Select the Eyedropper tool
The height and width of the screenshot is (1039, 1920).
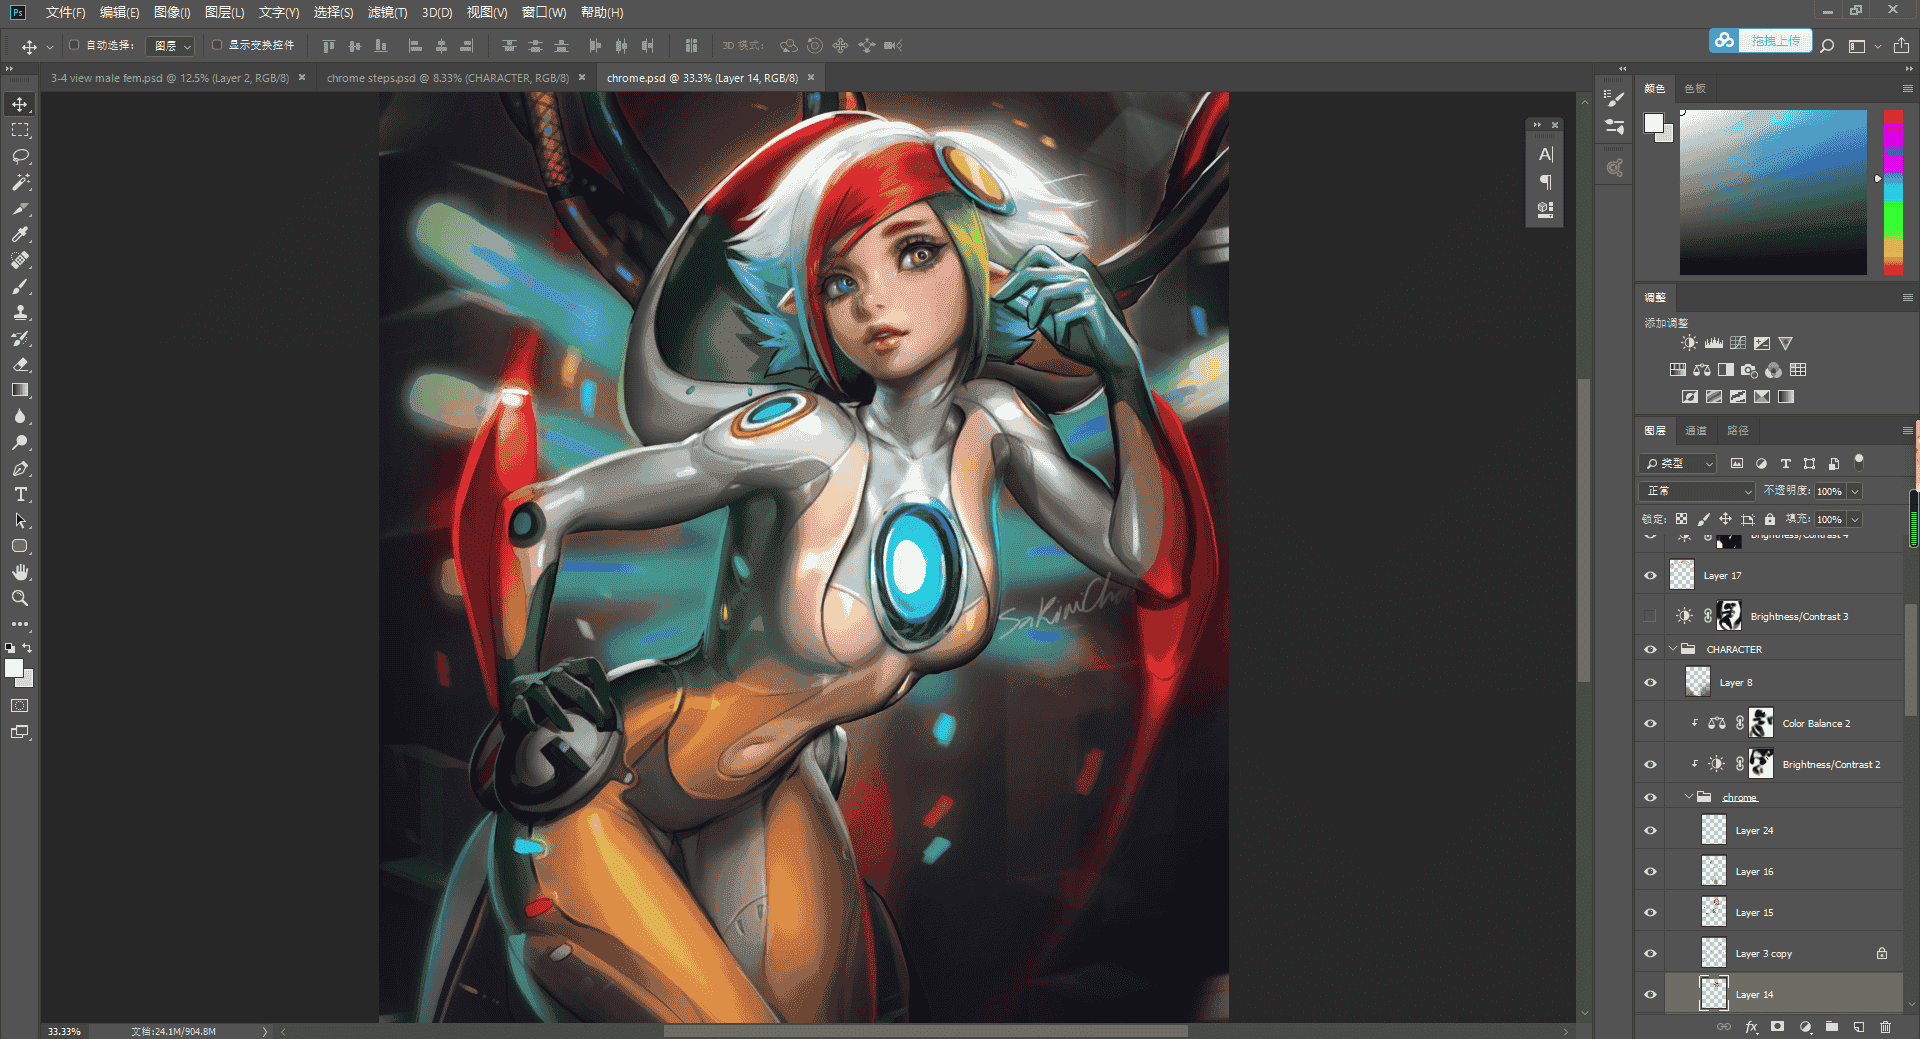20,234
